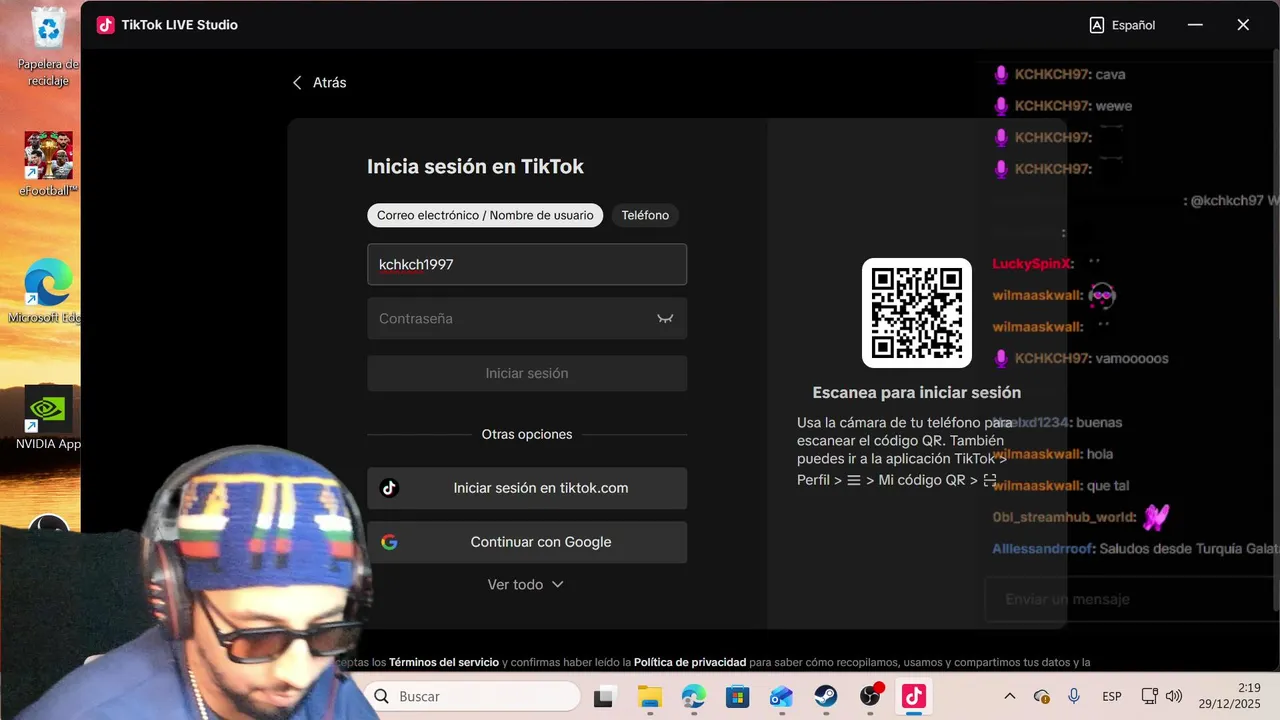1280x720 pixels.
Task: Open Términos del servicio link
Action: click(444, 662)
